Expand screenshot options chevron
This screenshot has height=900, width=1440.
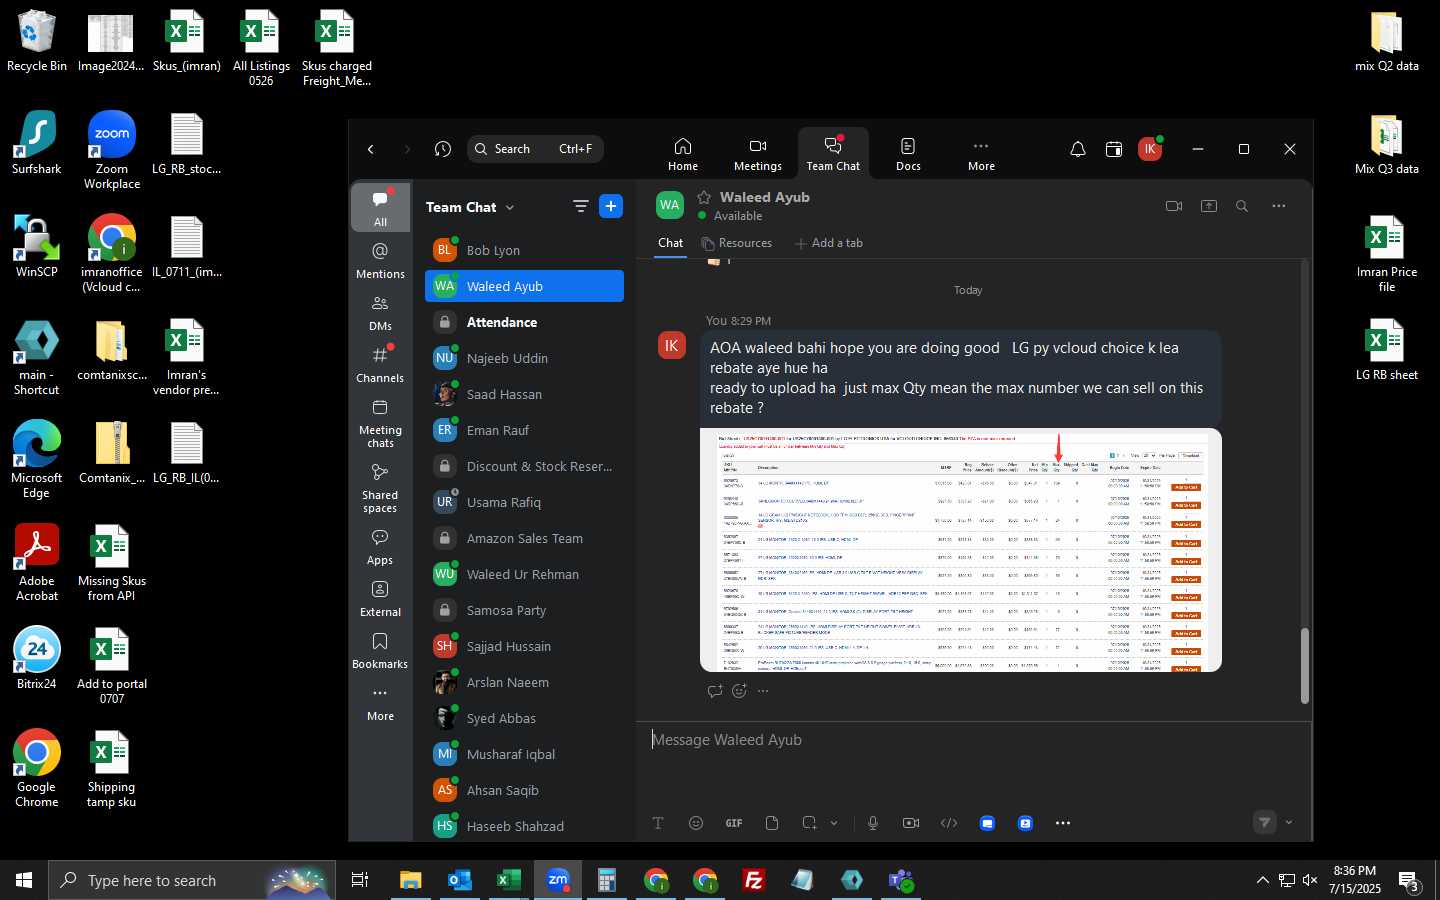coord(834,823)
